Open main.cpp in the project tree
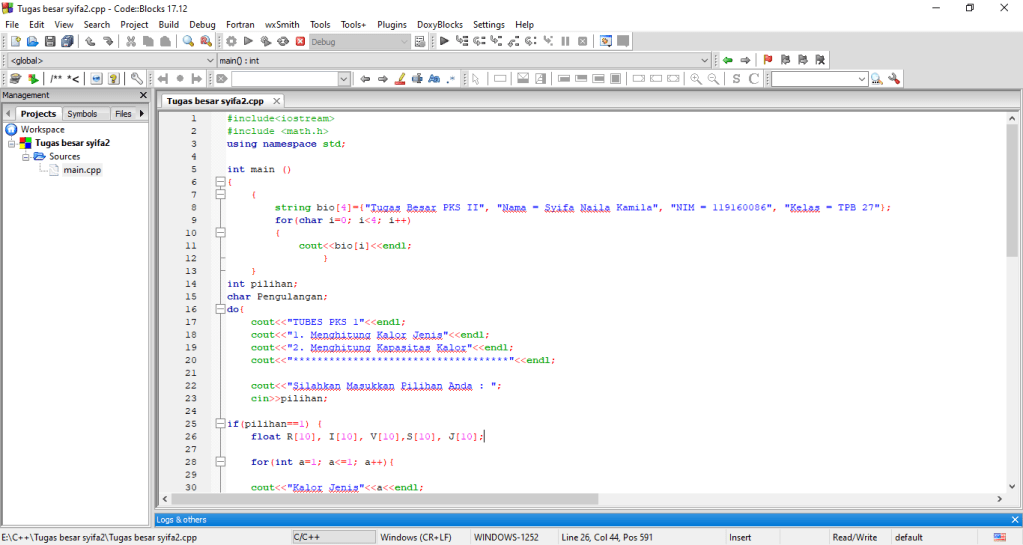 click(82, 170)
